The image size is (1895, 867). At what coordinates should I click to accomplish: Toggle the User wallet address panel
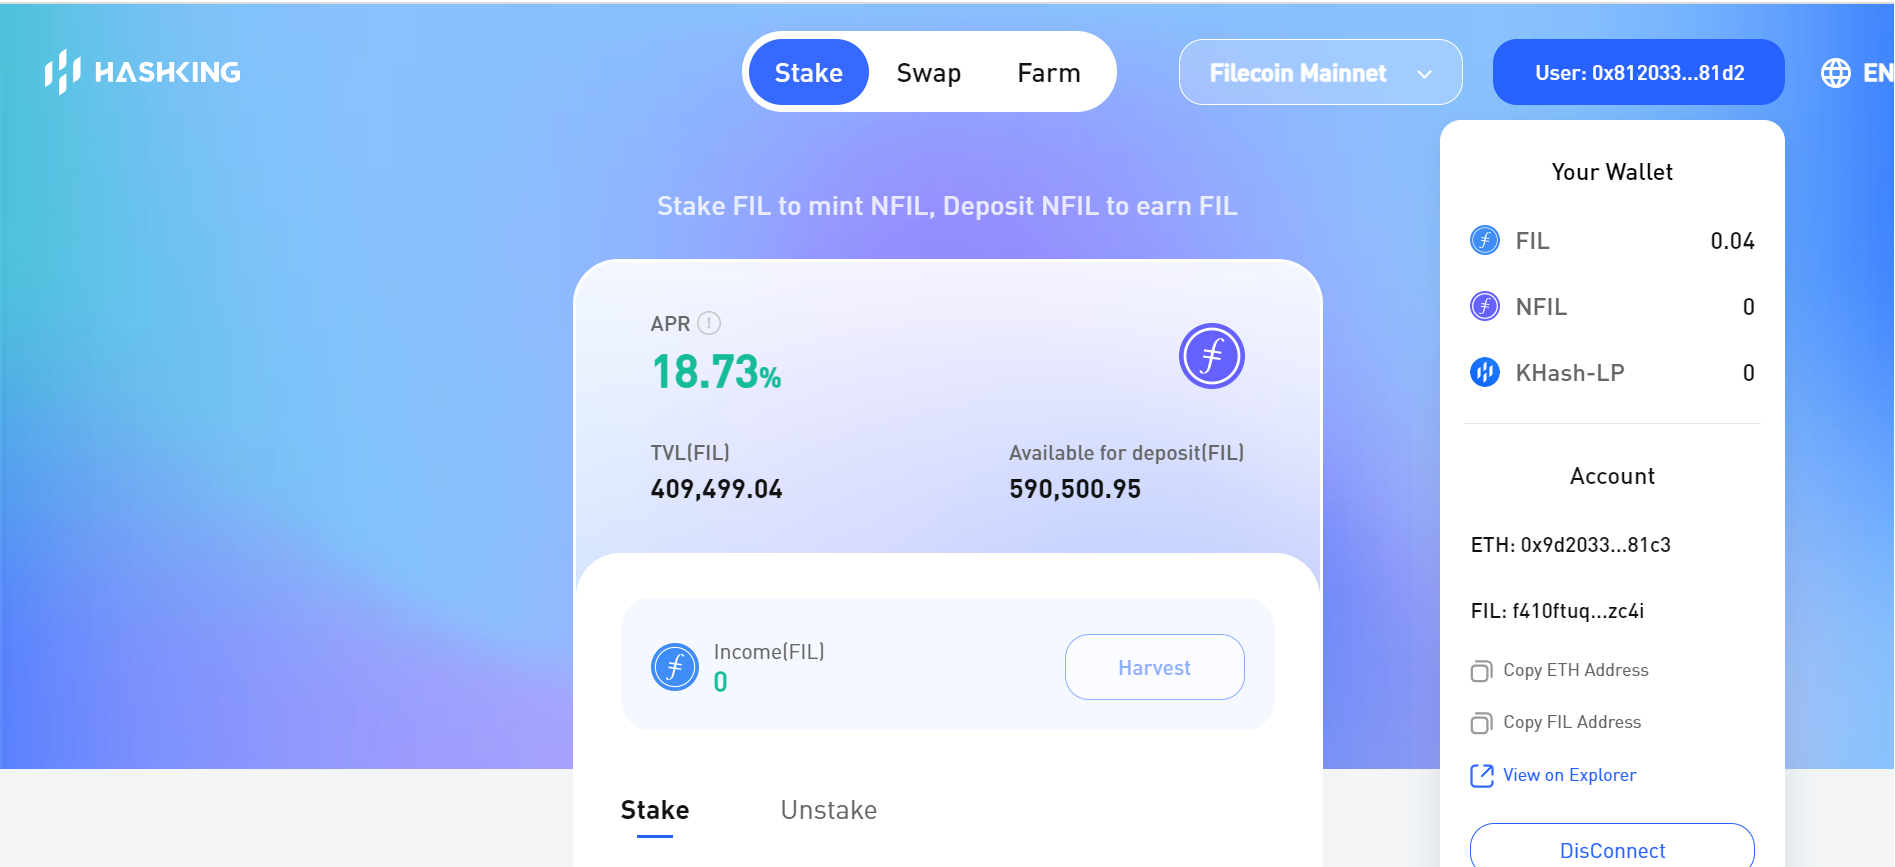[x=1638, y=73]
